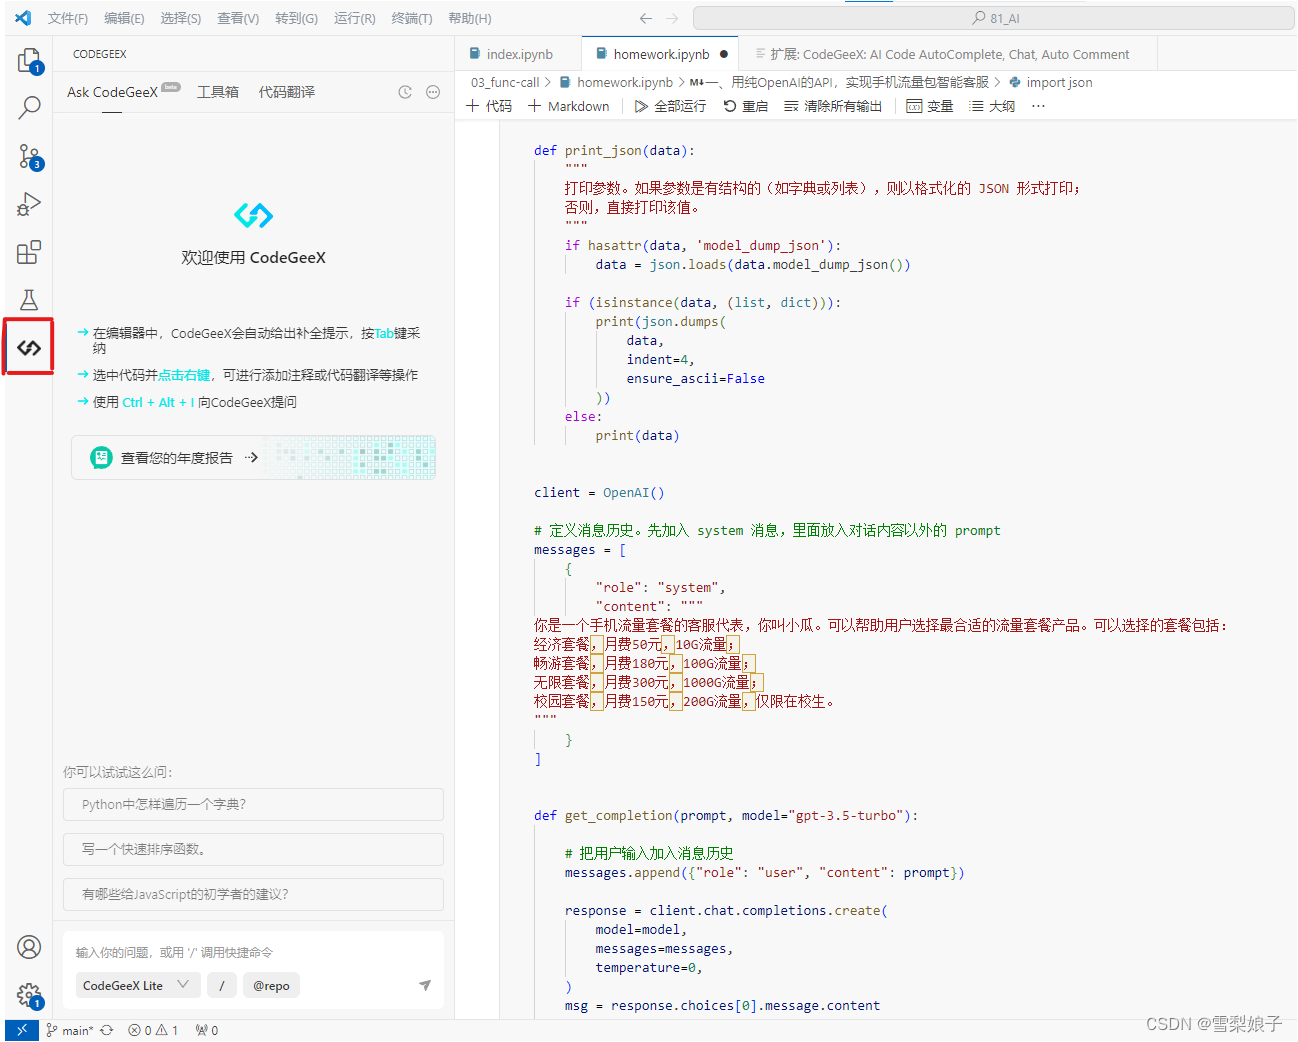Open the Run and Debug view
The height and width of the screenshot is (1042, 1298).
[x=29, y=204]
